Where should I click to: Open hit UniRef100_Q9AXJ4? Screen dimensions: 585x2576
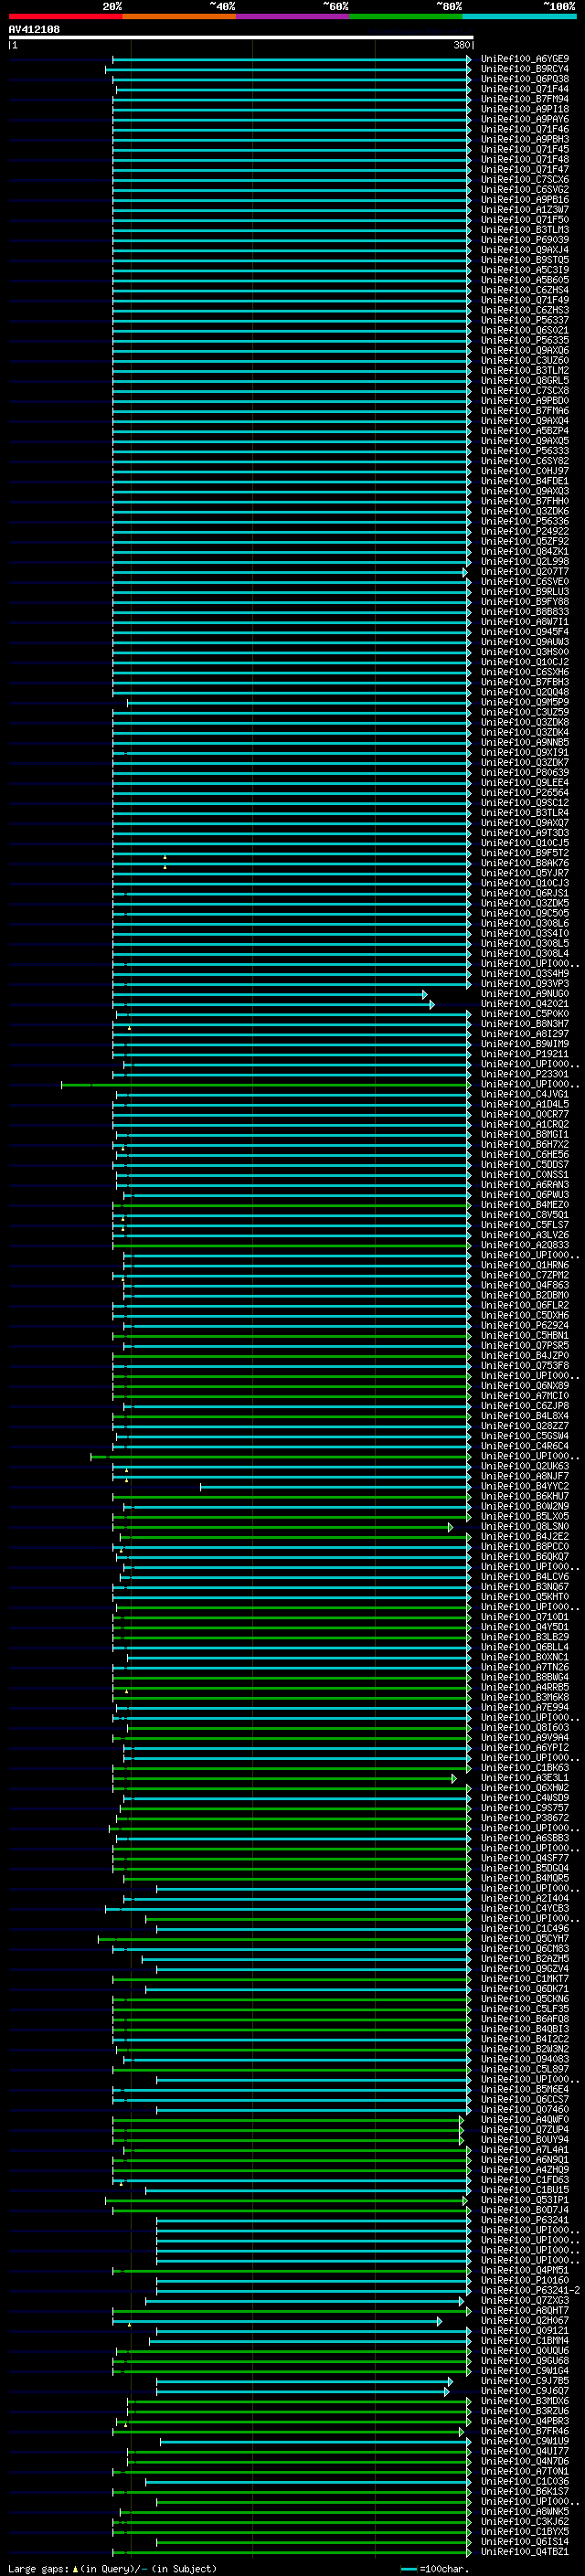point(525,250)
